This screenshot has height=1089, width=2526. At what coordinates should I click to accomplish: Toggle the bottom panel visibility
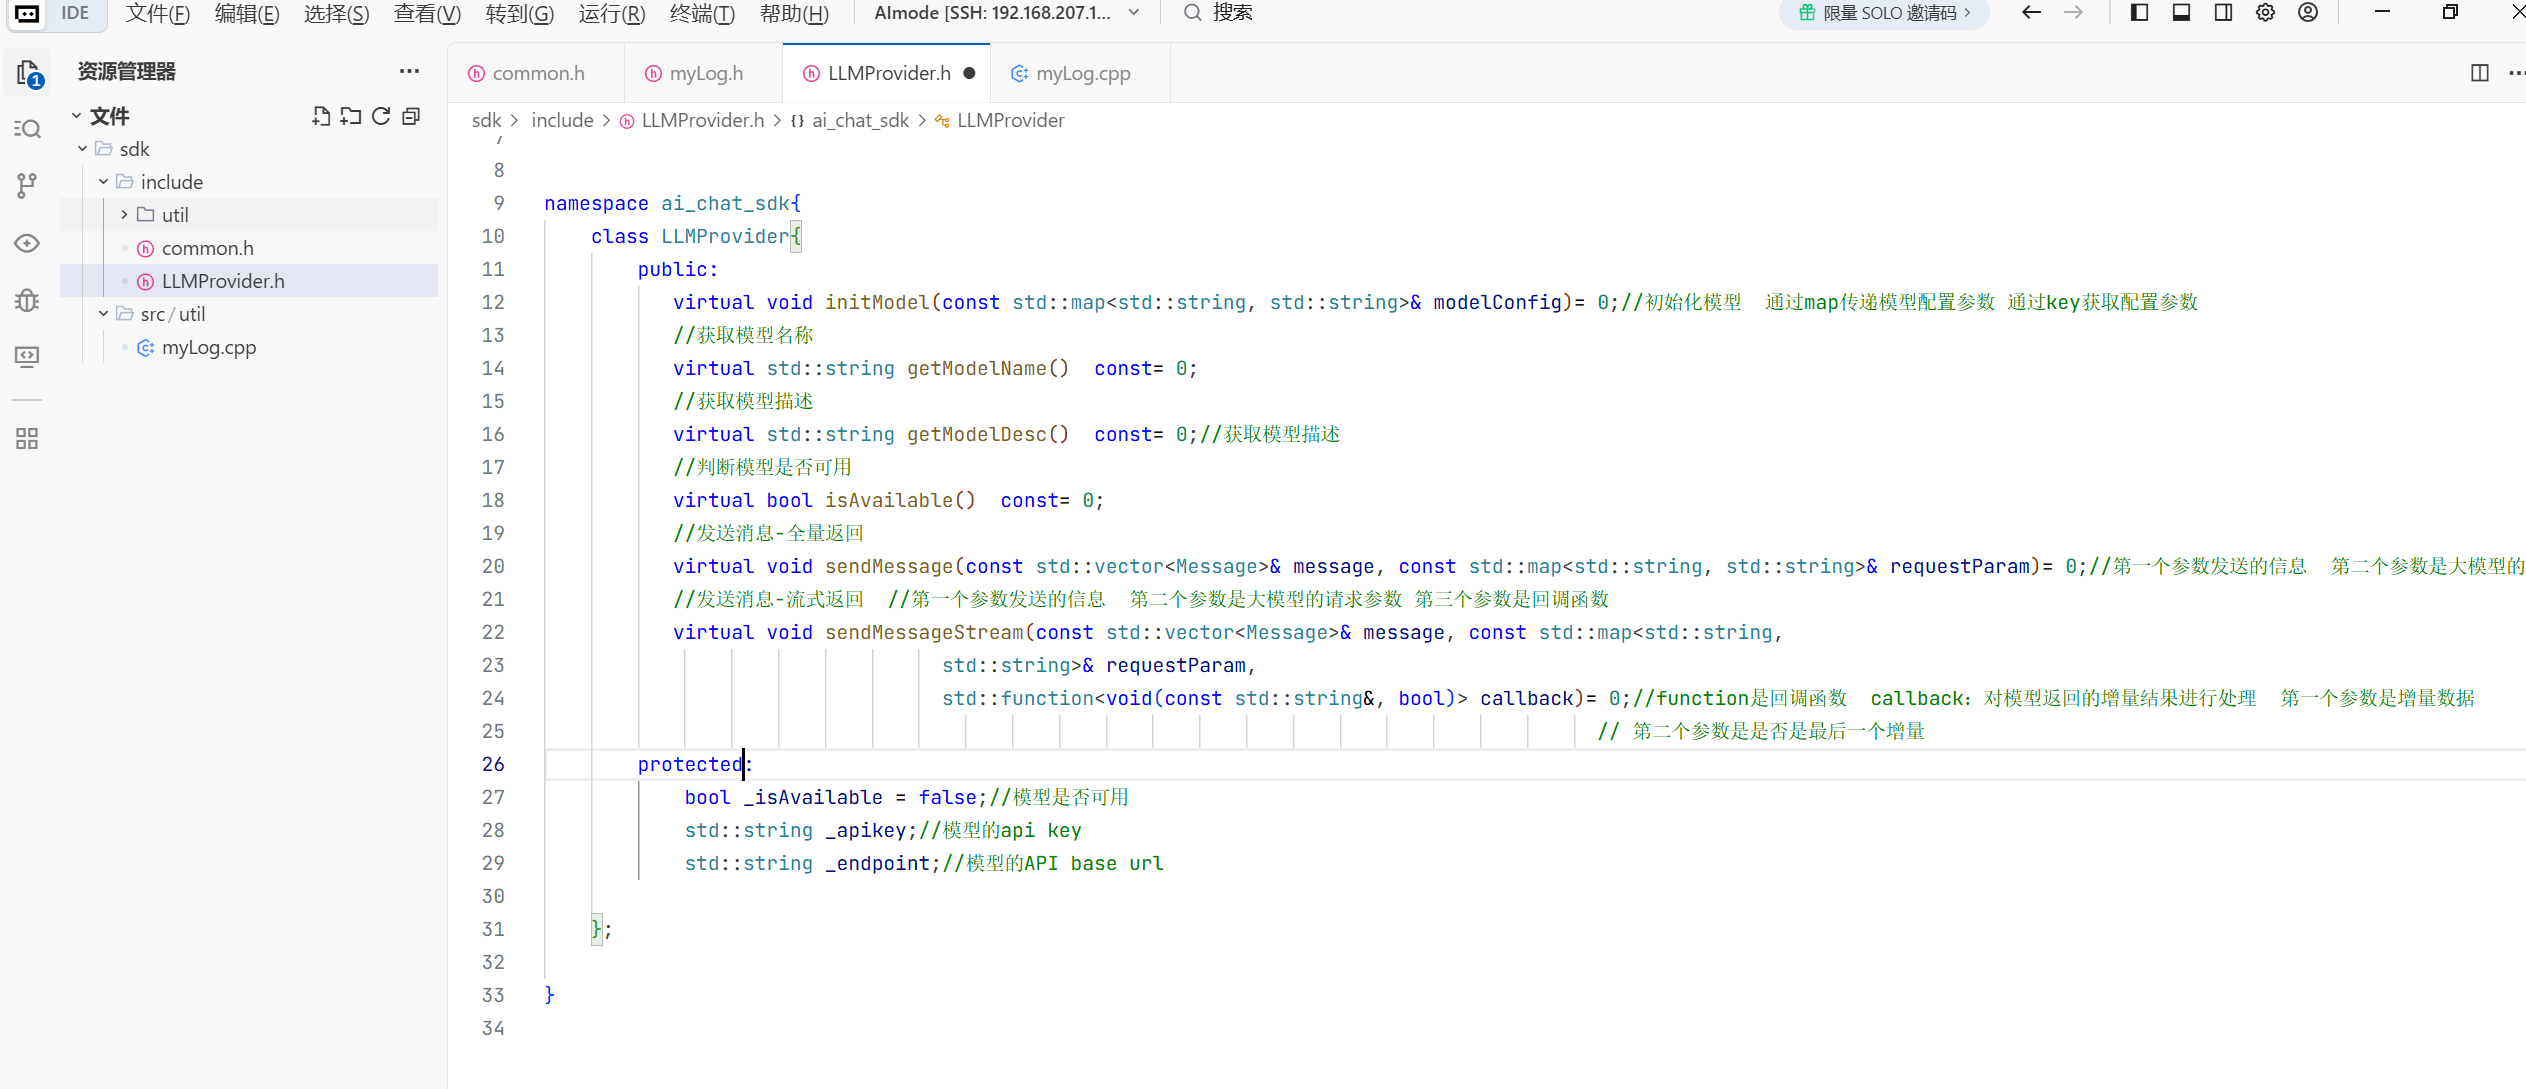point(2181,13)
